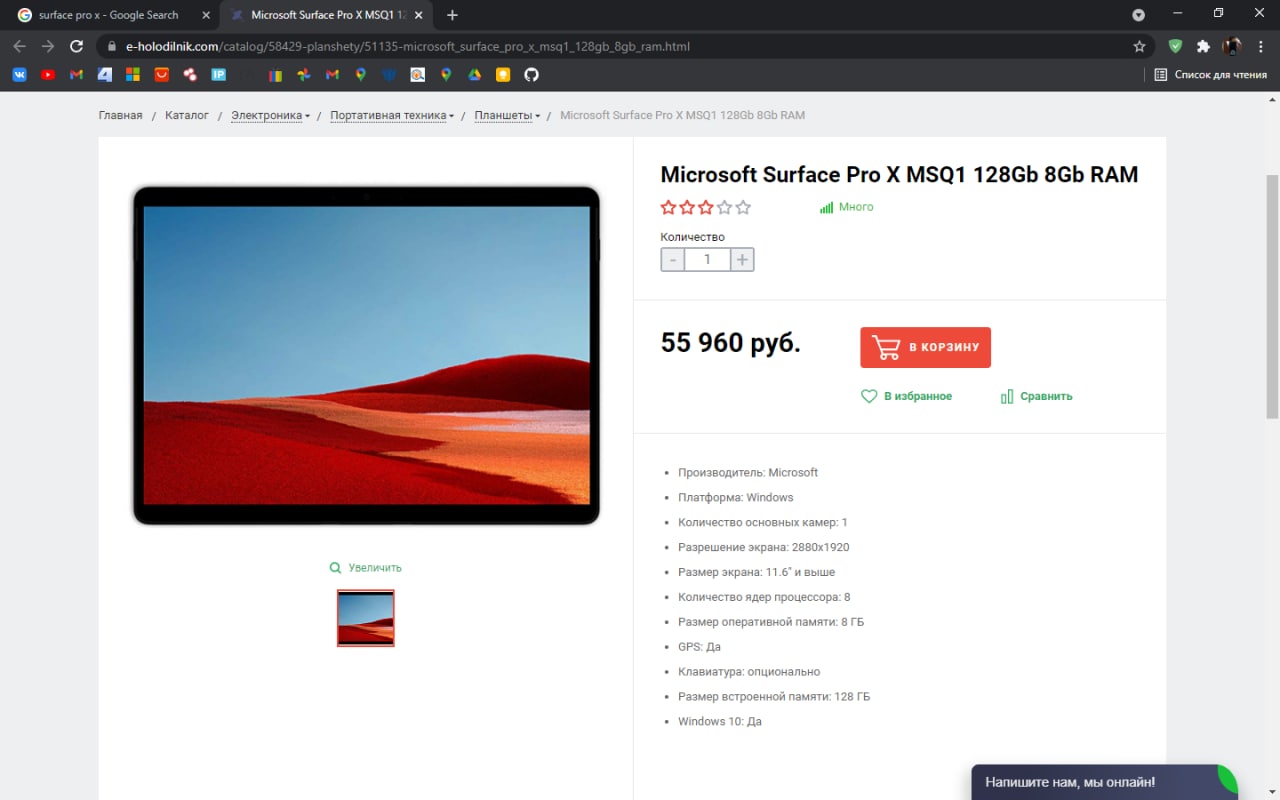Open the blue IP bookmark
This screenshot has width=1280, height=800.
tap(218, 75)
